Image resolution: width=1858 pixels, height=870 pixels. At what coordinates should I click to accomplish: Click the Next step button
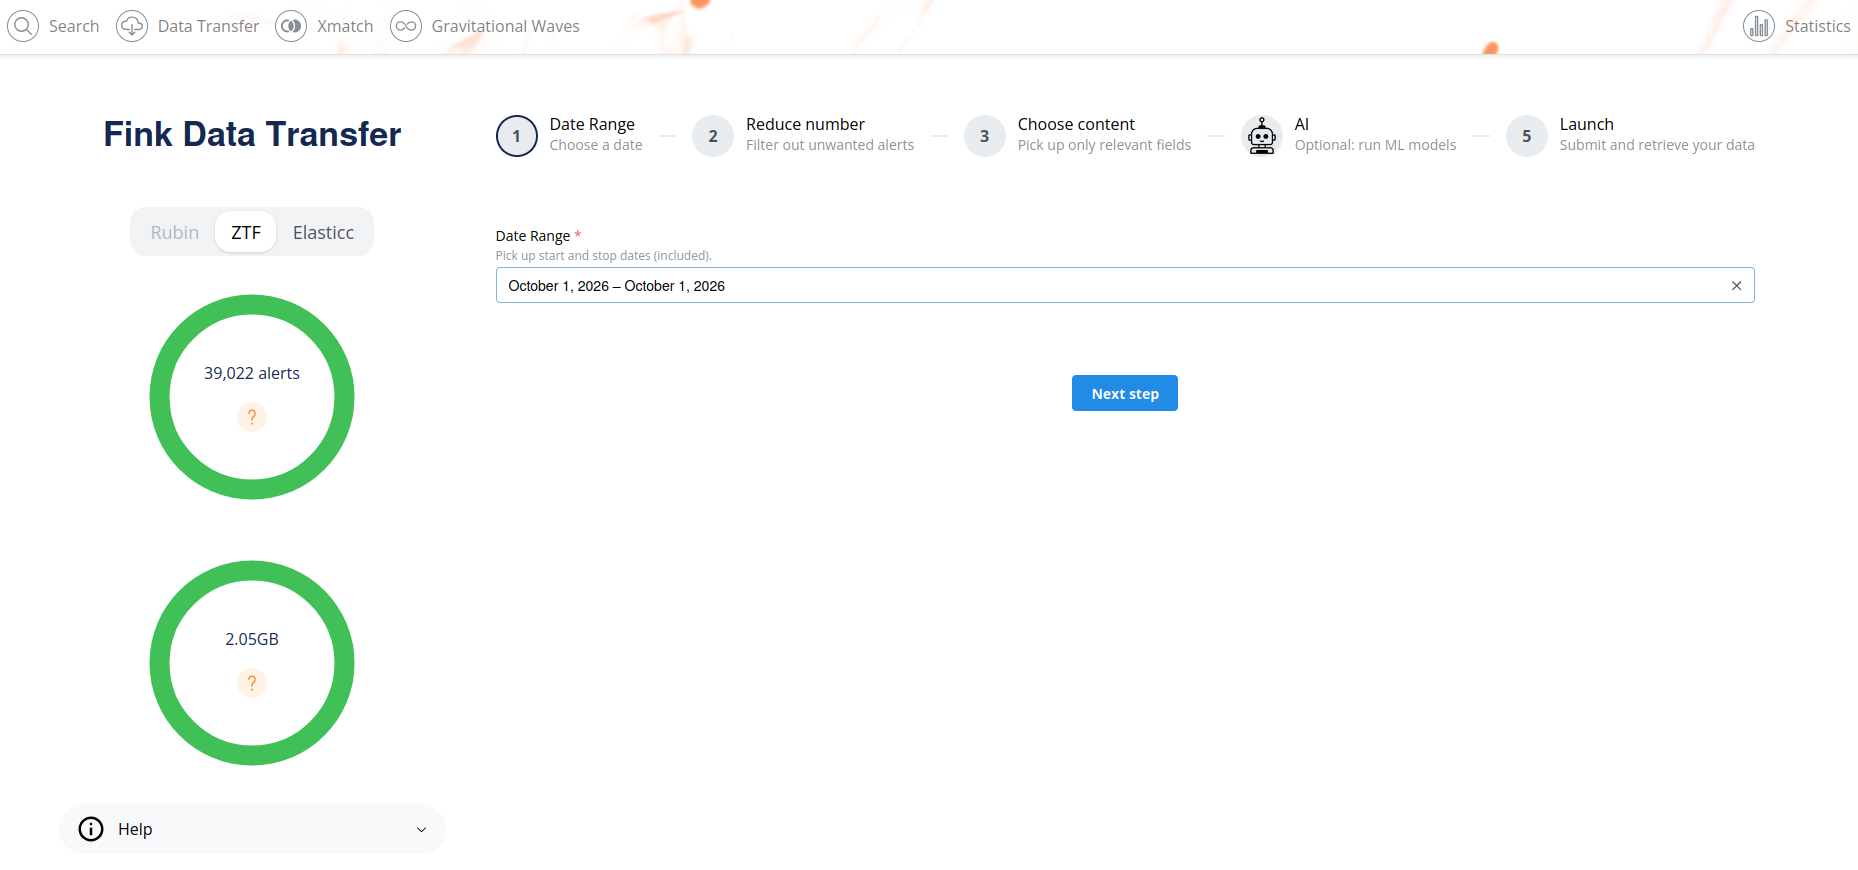click(x=1125, y=393)
